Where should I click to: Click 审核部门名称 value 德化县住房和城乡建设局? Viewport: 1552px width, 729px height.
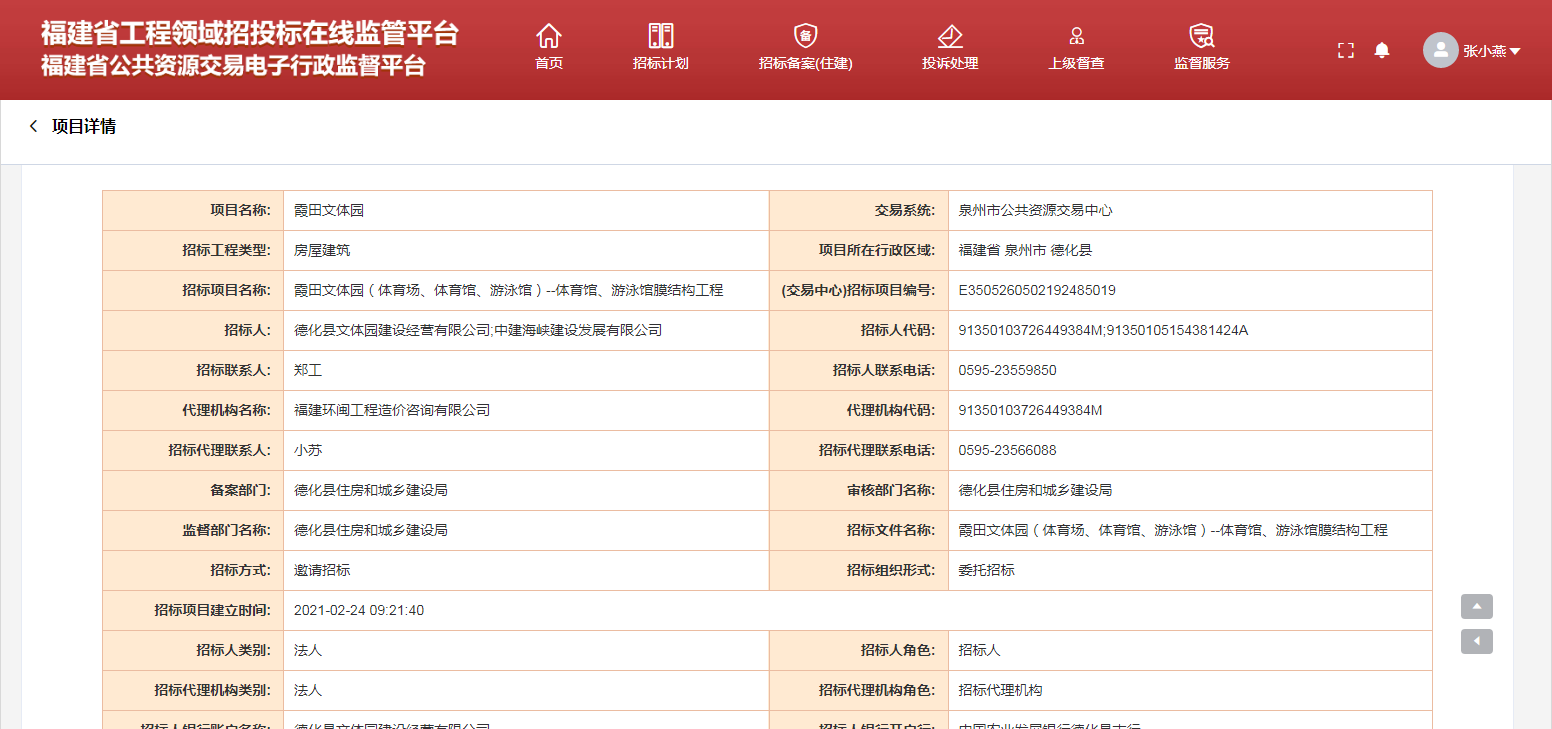[x=1035, y=490]
